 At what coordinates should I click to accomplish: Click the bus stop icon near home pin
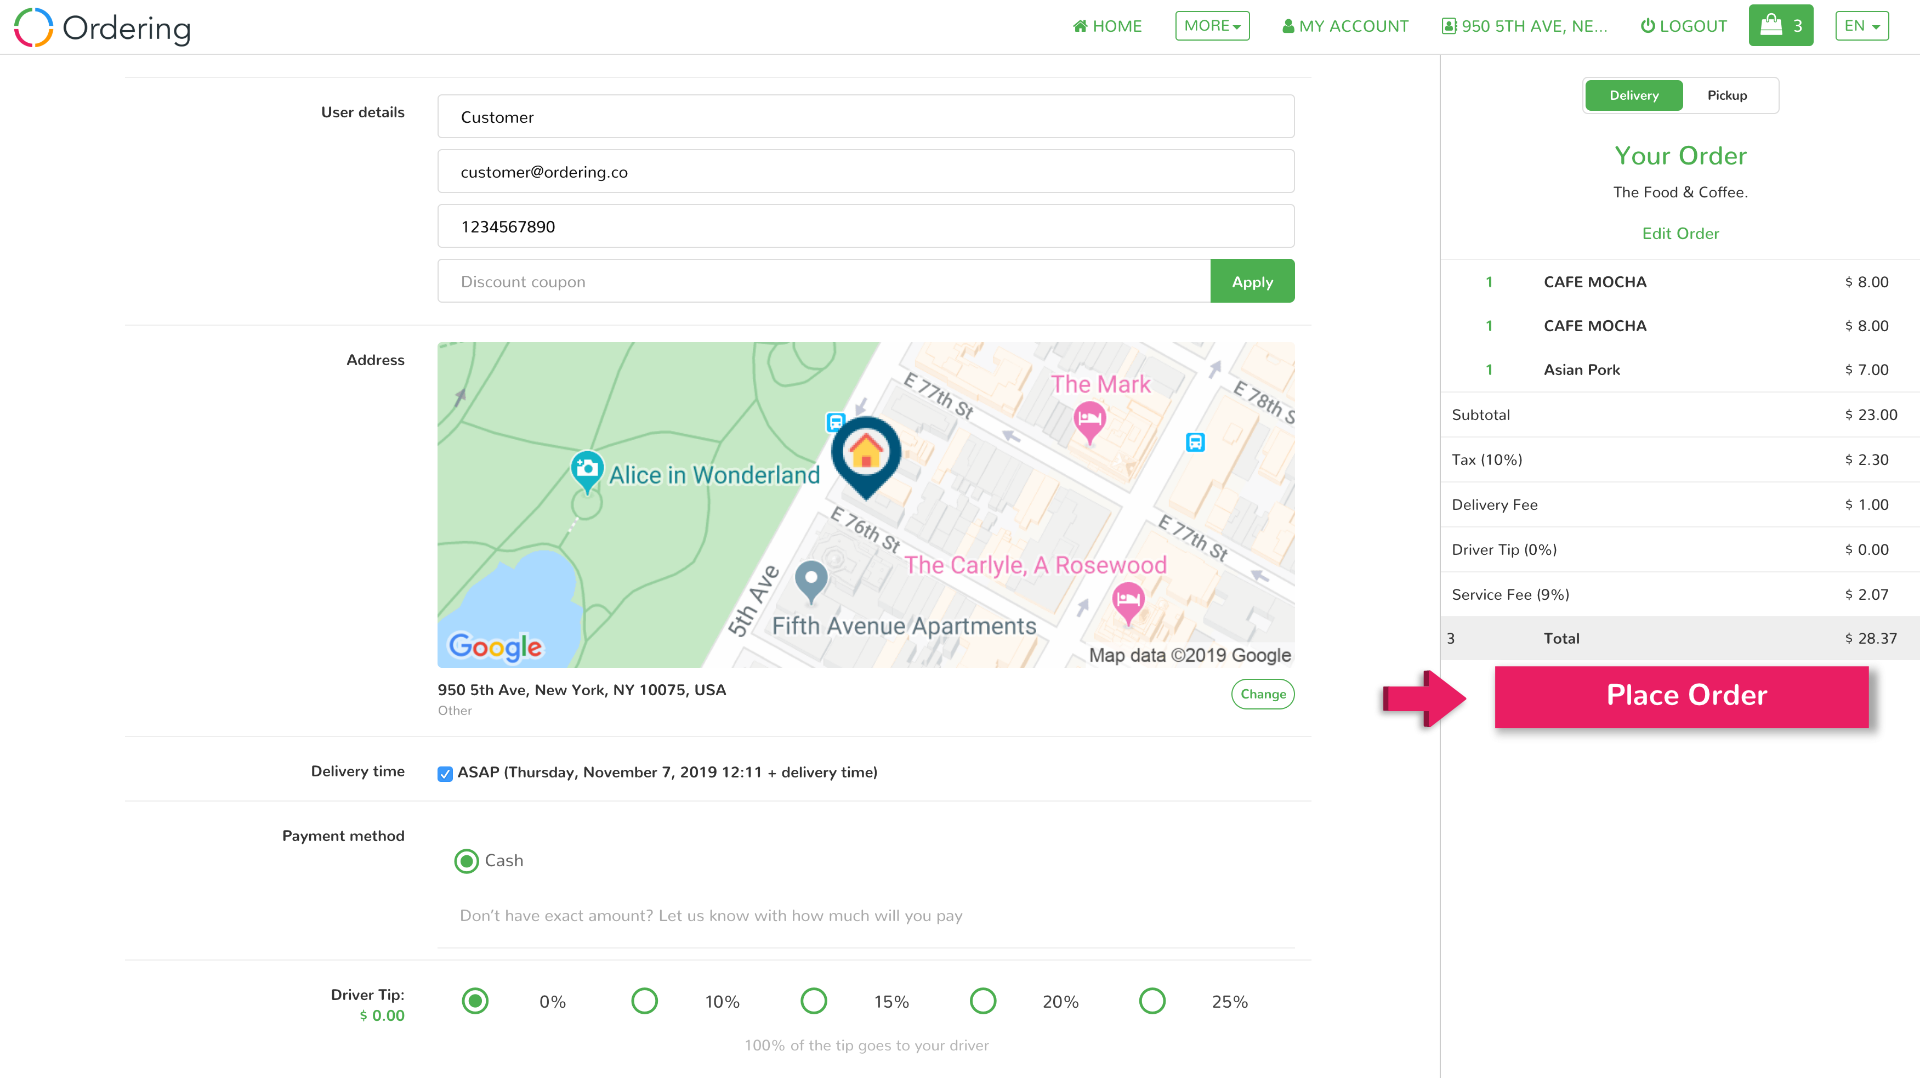[836, 422]
